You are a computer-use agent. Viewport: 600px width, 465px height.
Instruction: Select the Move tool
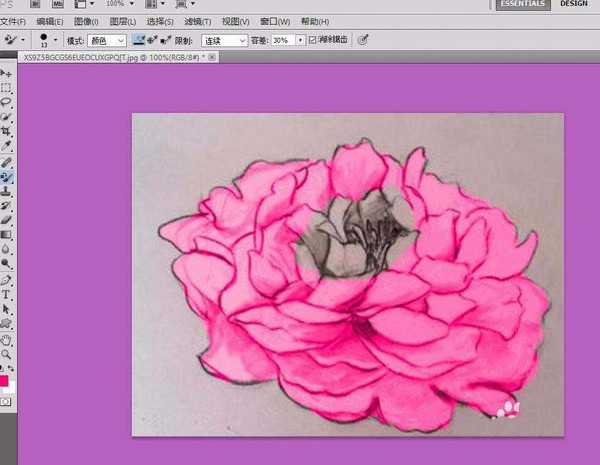(6, 75)
